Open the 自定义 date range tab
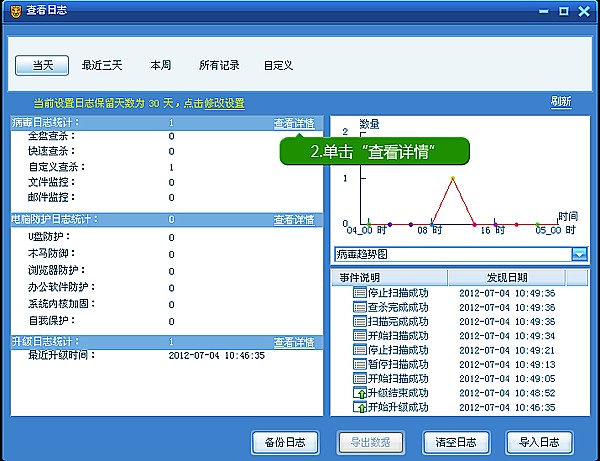 pos(278,65)
